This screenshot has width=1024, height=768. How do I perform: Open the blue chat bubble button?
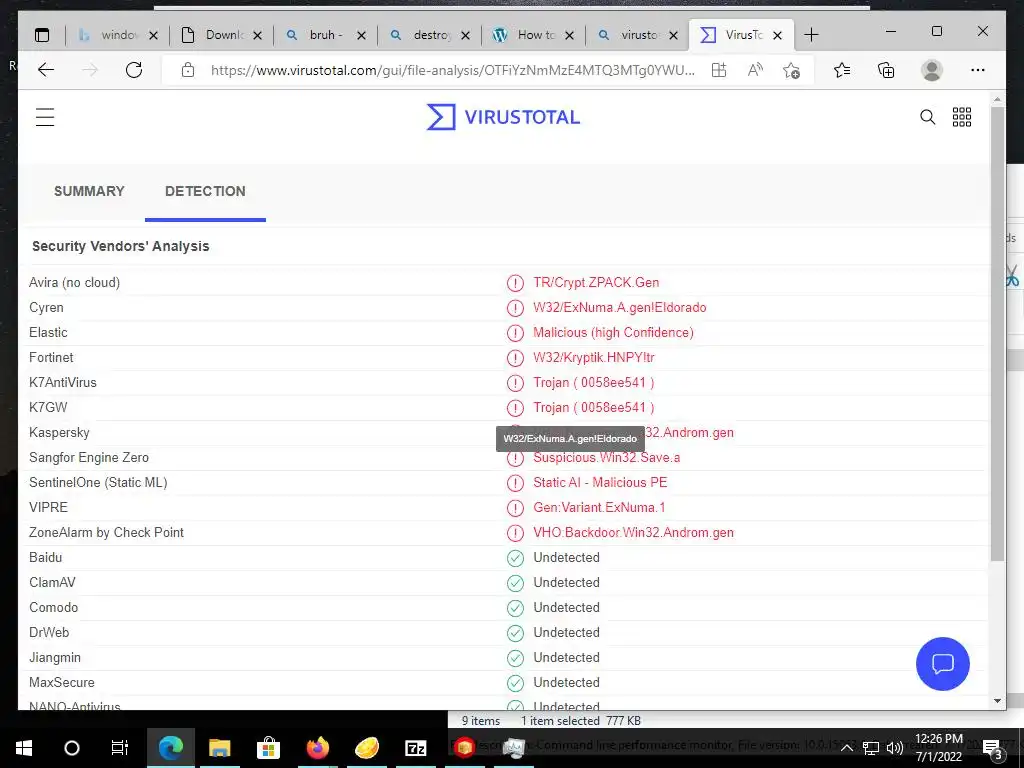coord(942,664)
